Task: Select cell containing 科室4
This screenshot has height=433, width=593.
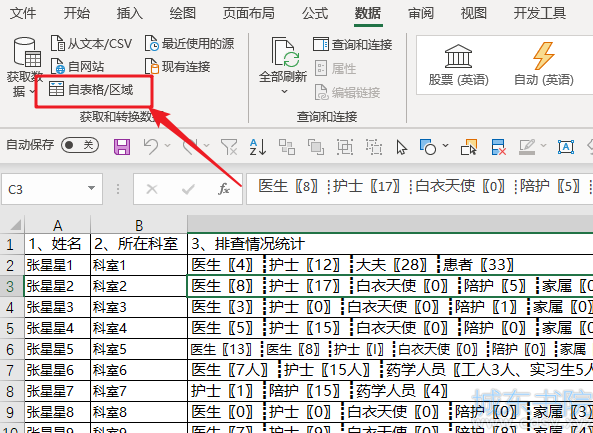Action: pos(139,328)
